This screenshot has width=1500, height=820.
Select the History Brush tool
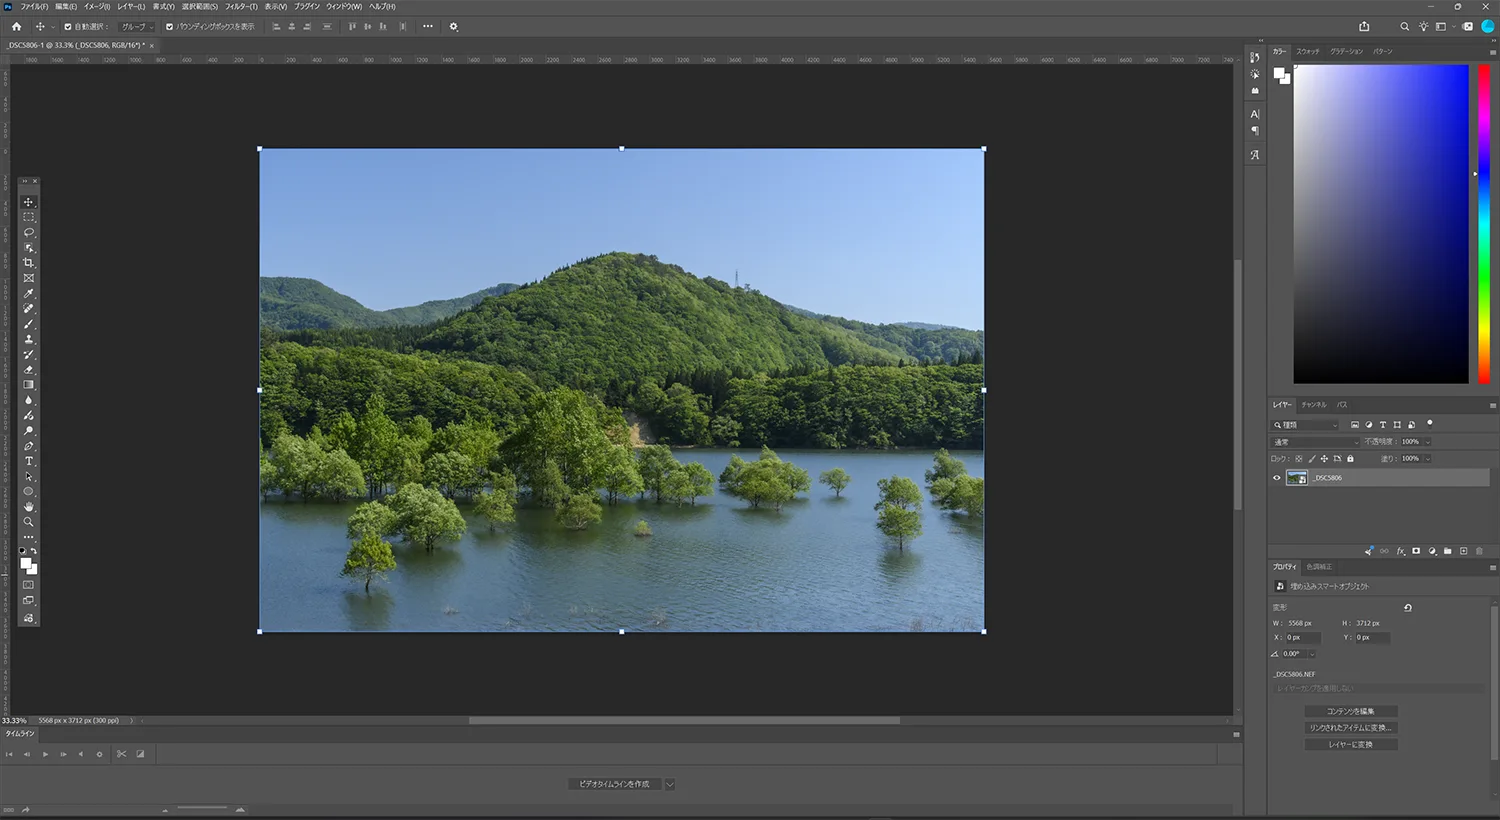point(28,354)
